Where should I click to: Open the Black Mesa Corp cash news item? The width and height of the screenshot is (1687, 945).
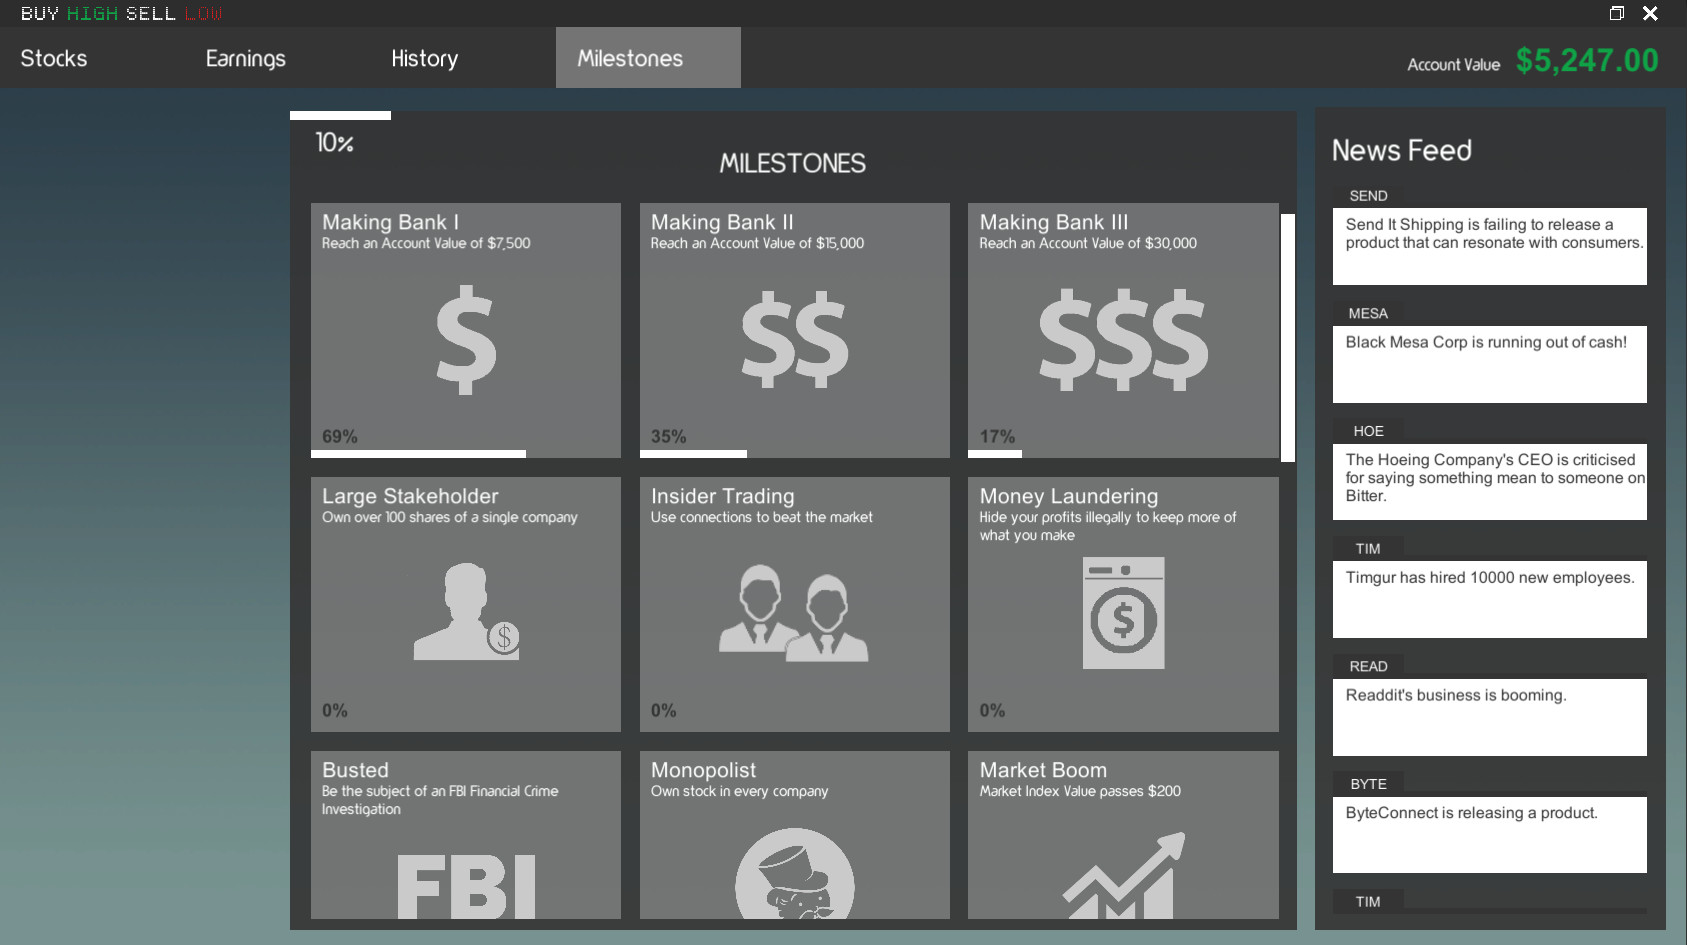pyautogui.click(x=1489, y=364)
